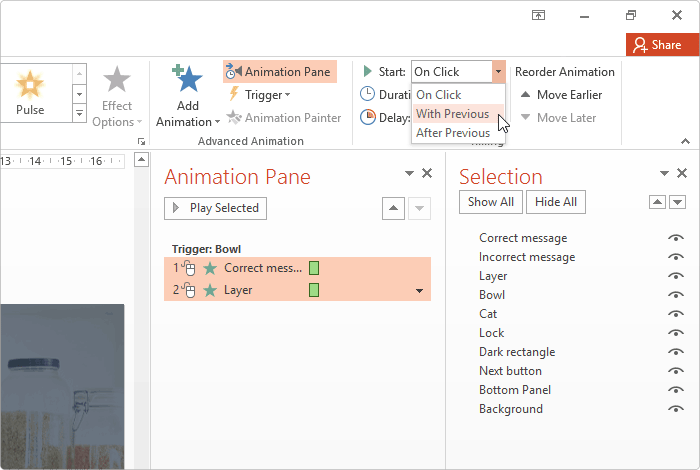
Task: Open the Start combo box arrow
Action: coord(498,72)
